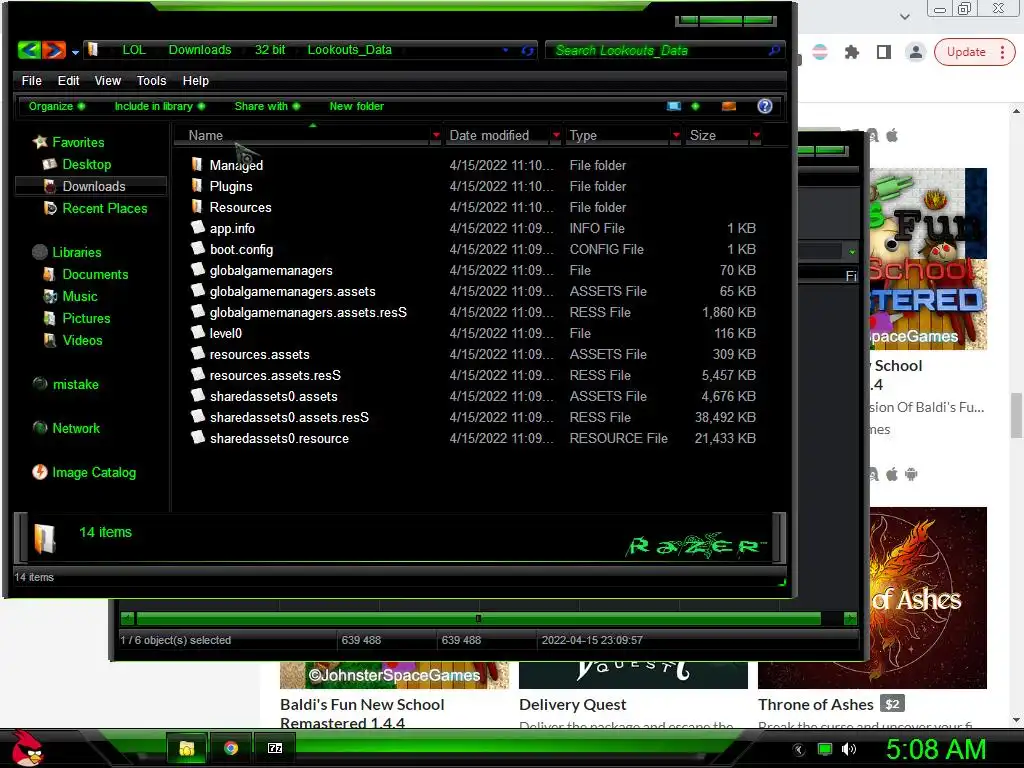Open the Date modified column filter dropdown
This screenshot has width=1024, height=768.
[556, 135]
